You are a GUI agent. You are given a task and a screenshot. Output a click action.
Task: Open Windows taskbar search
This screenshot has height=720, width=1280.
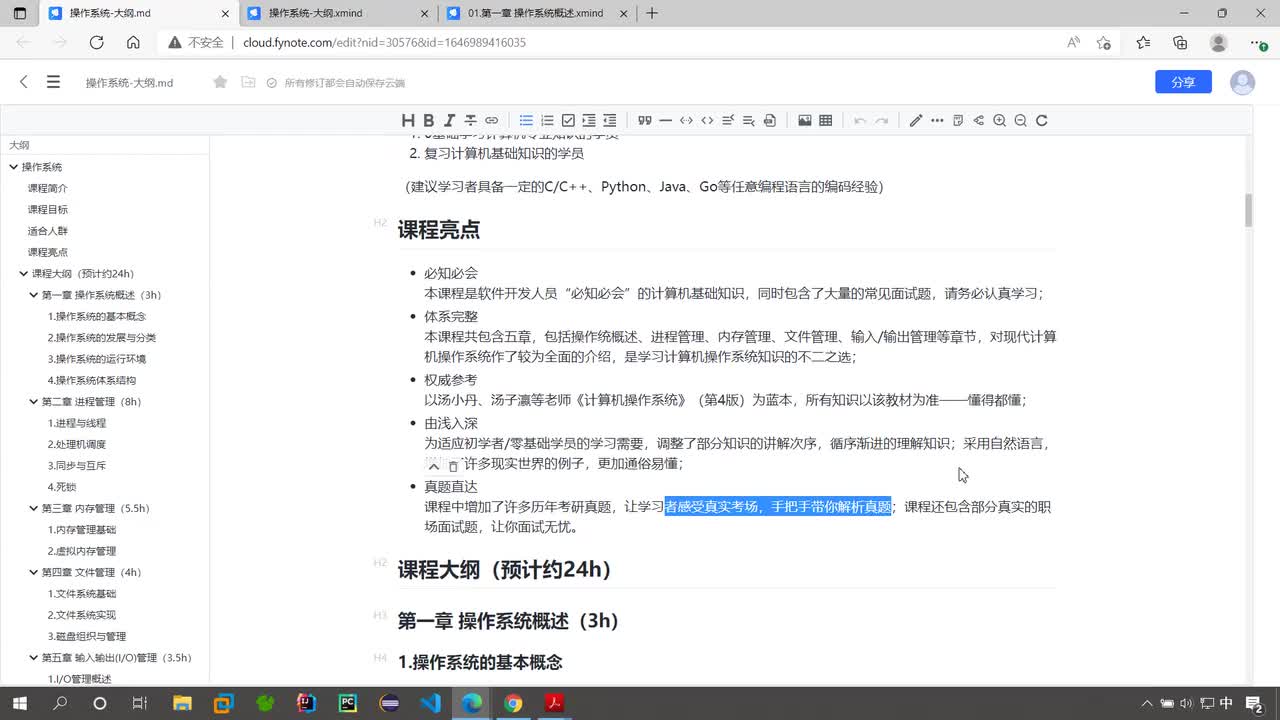pyautogui.click(x=59, y=703)
